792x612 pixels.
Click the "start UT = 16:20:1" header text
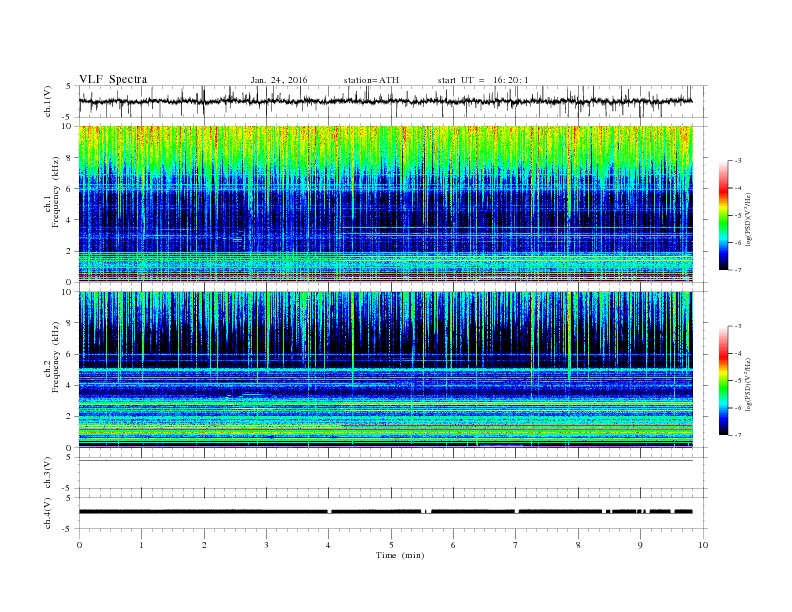pos(483,80)
